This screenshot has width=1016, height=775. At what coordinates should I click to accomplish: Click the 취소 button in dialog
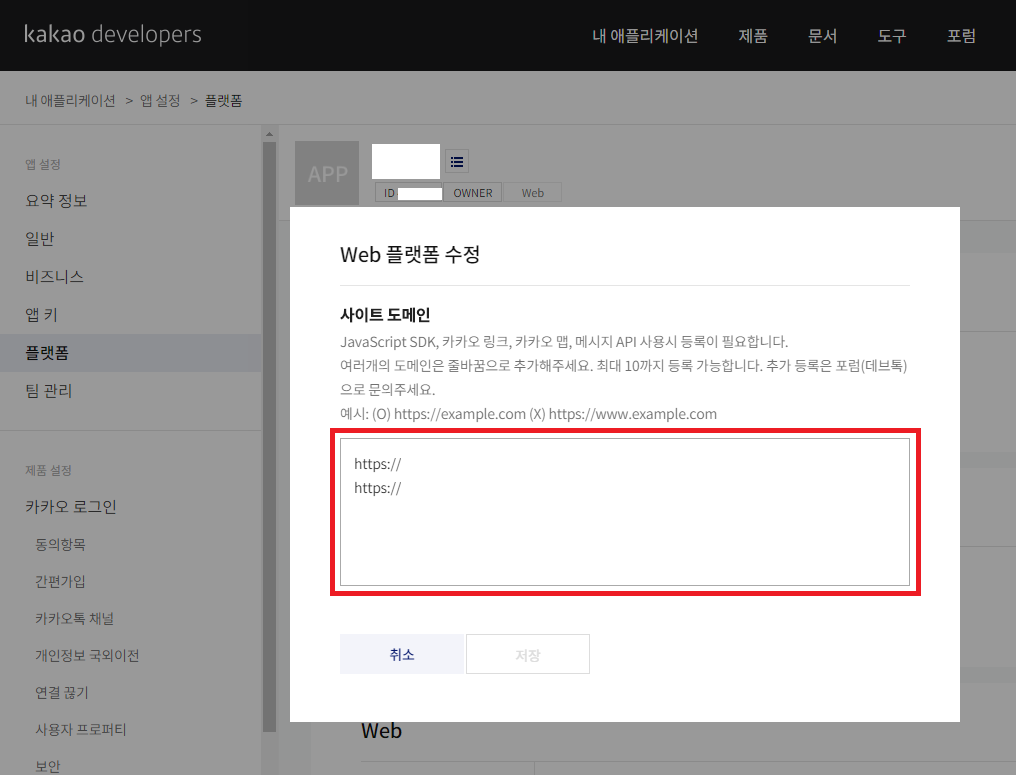tap(402, 654)
